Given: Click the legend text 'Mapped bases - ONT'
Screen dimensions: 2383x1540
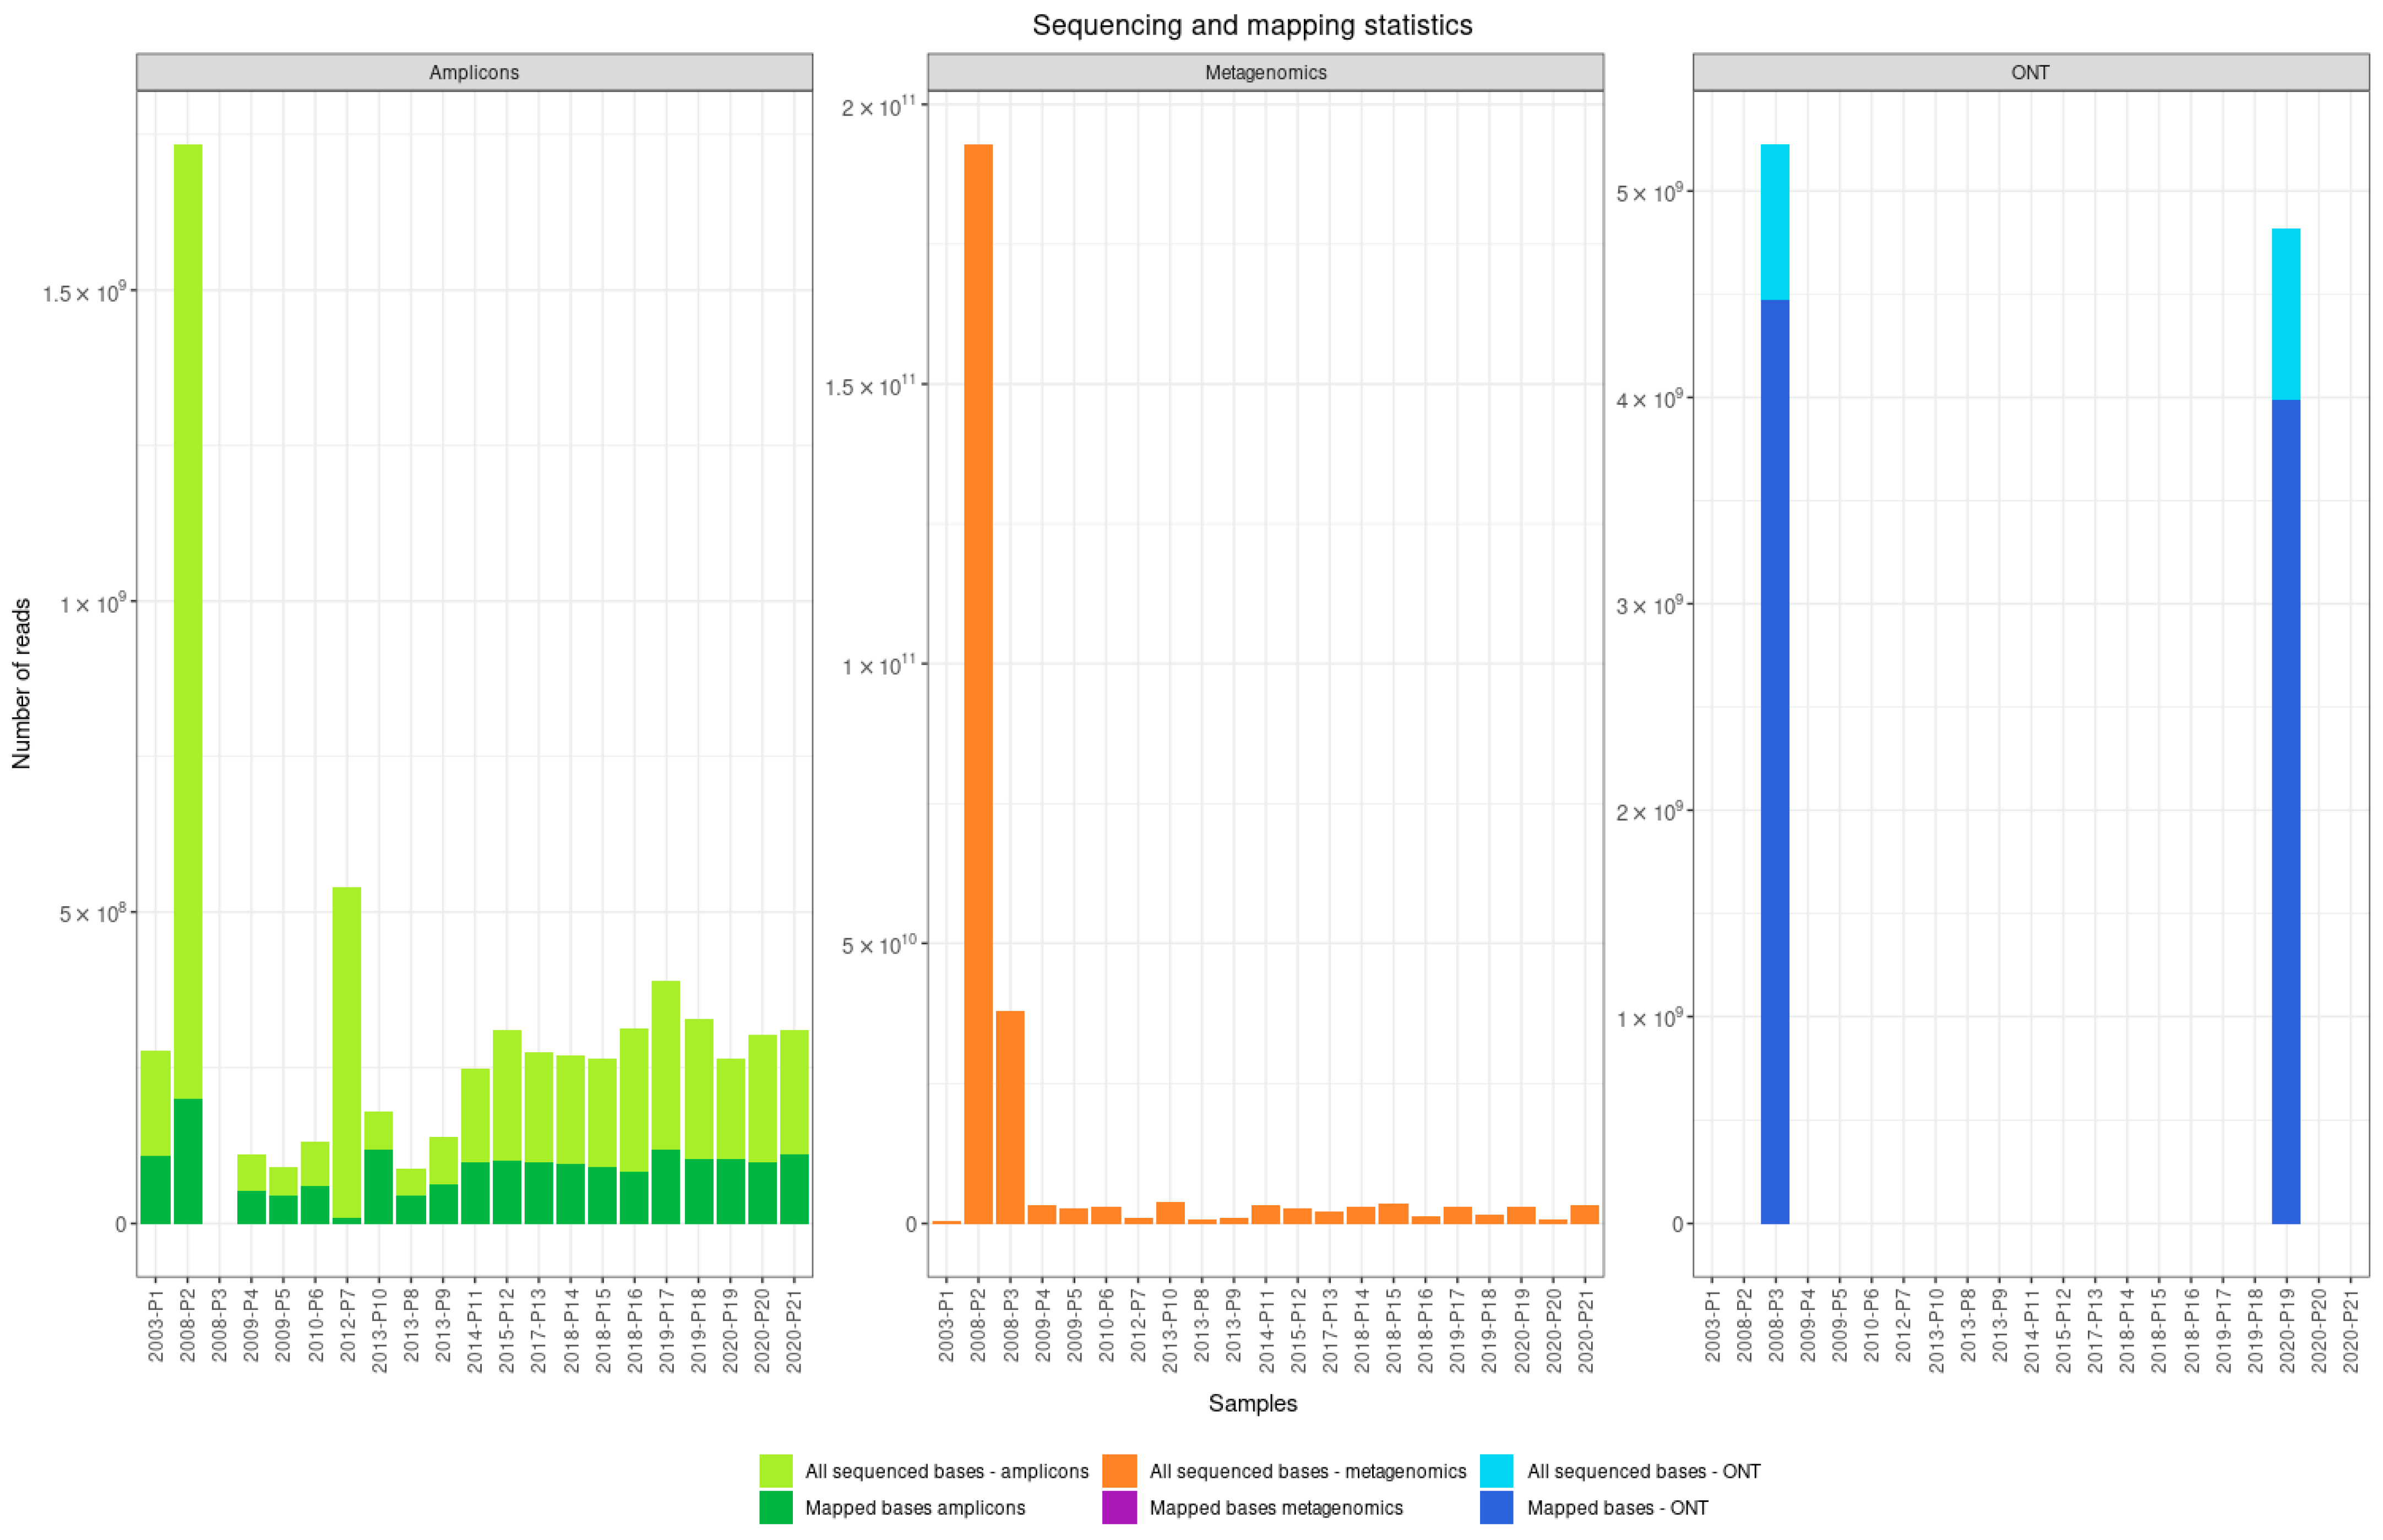Looking at the screenshot, I should tap(1618, 1508).
